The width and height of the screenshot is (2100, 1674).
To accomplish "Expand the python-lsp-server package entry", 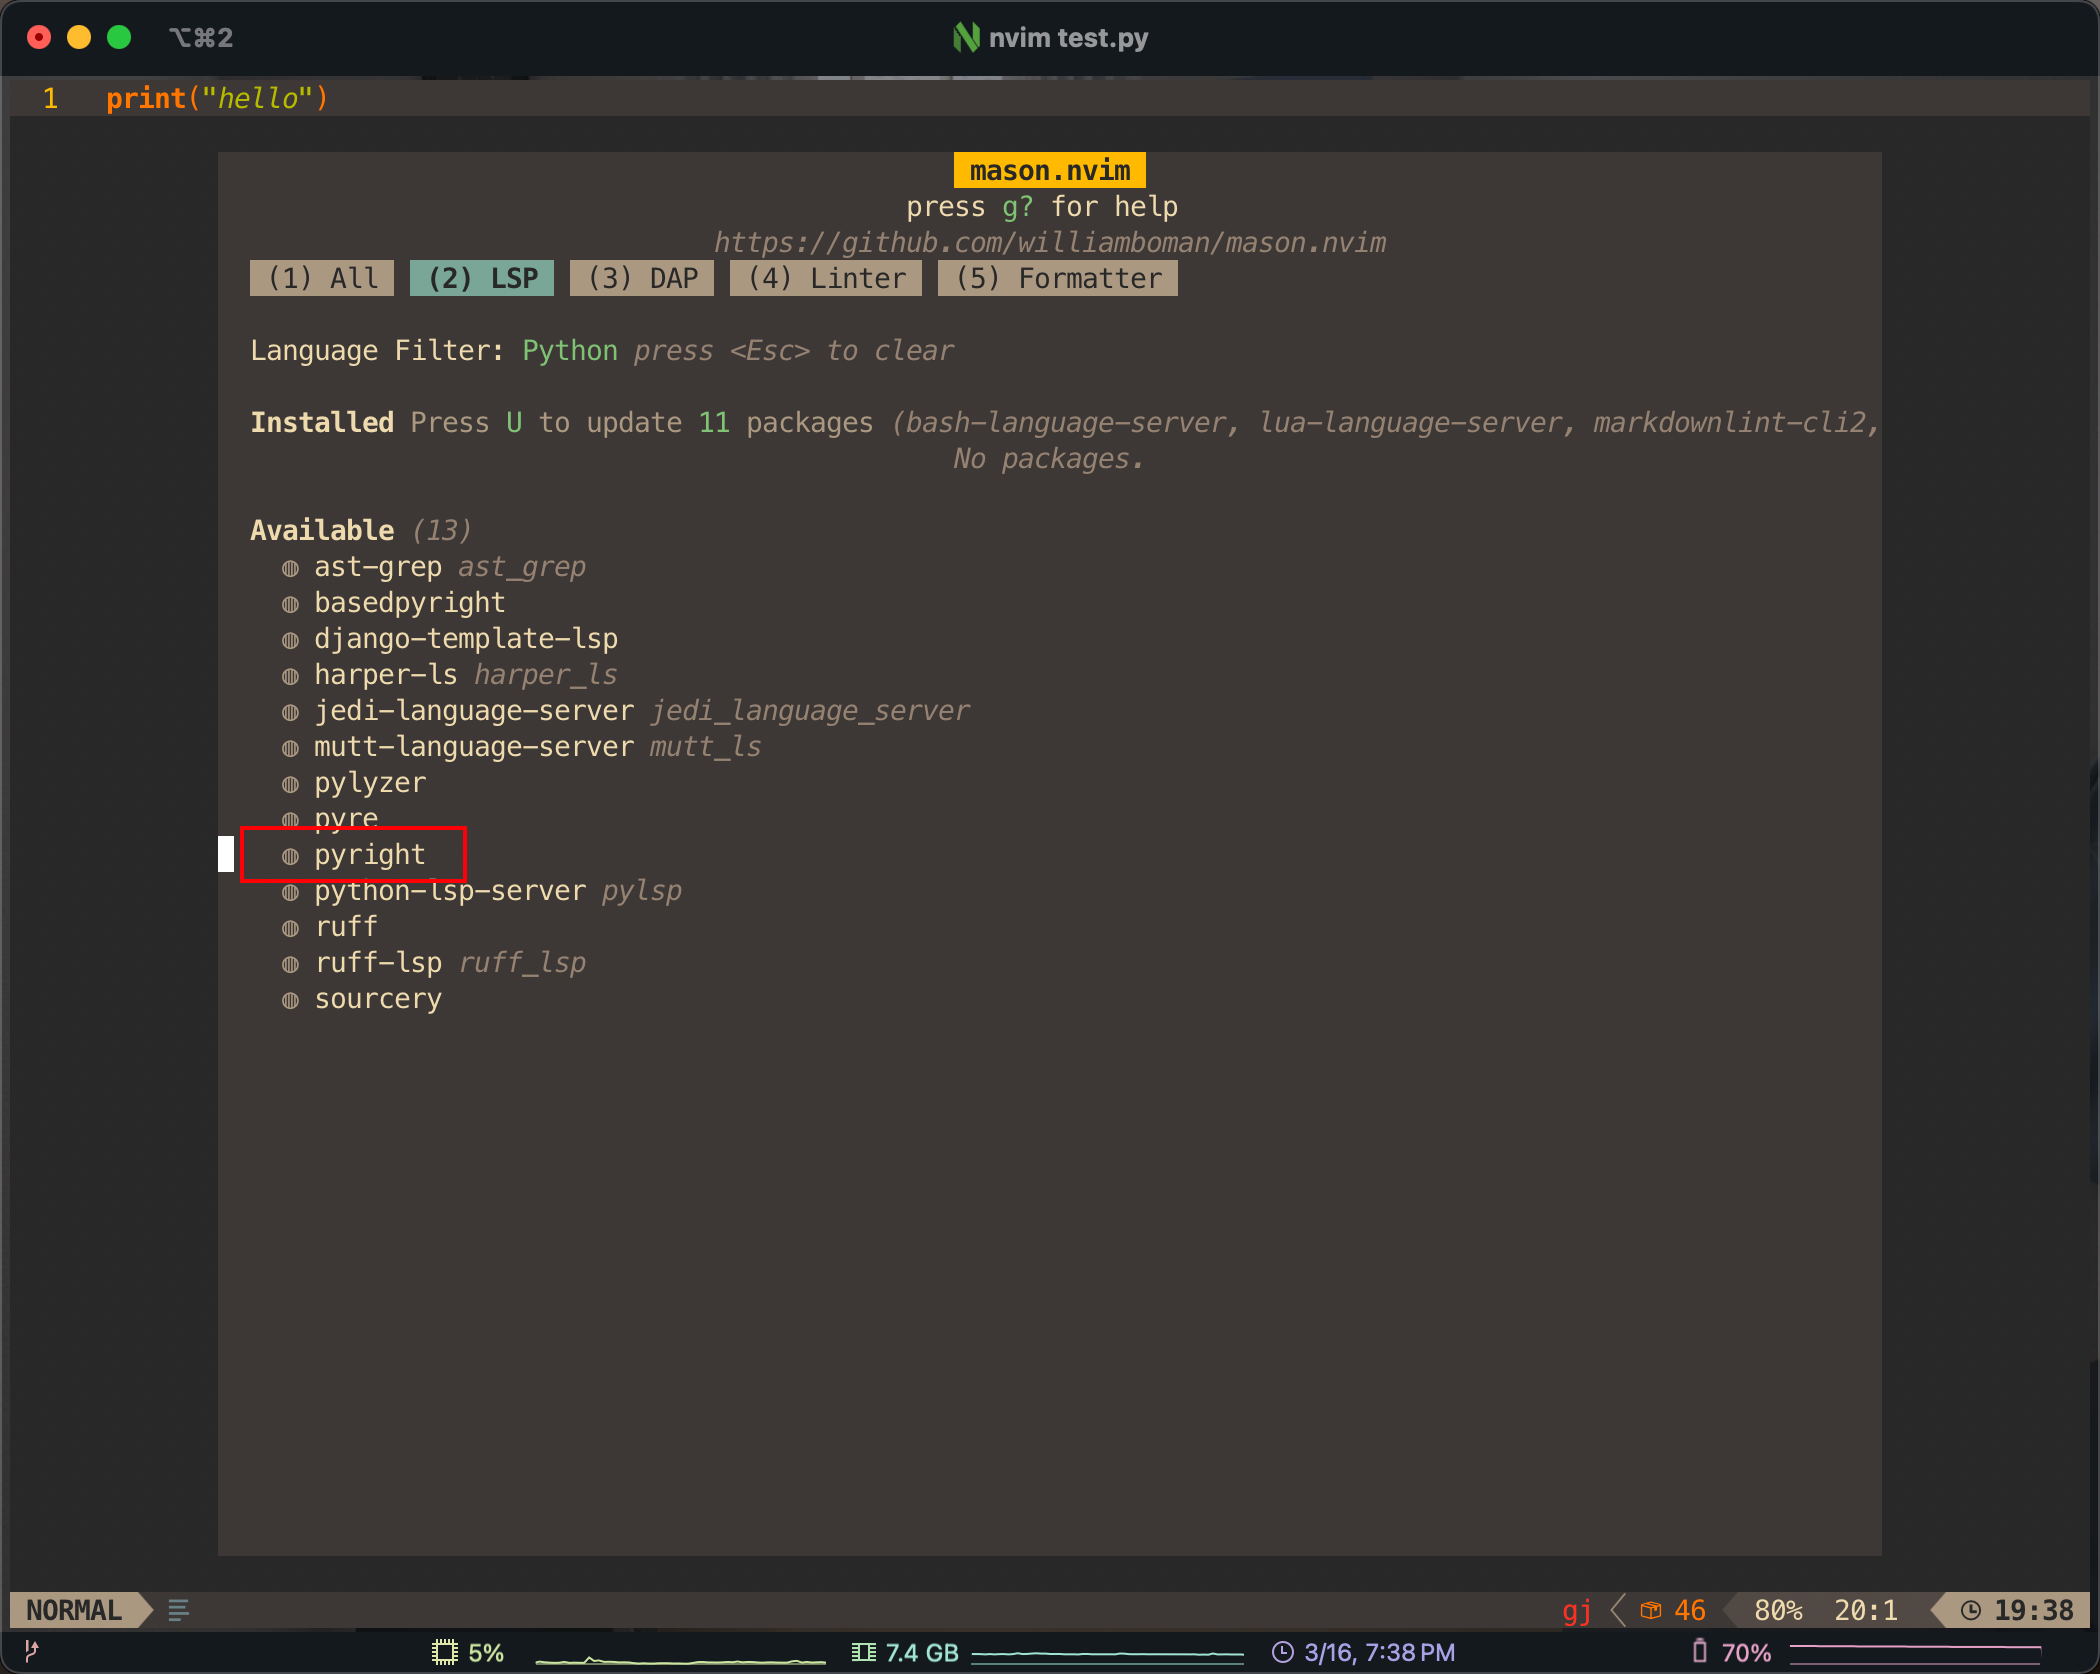I will [x=450, y=891].
